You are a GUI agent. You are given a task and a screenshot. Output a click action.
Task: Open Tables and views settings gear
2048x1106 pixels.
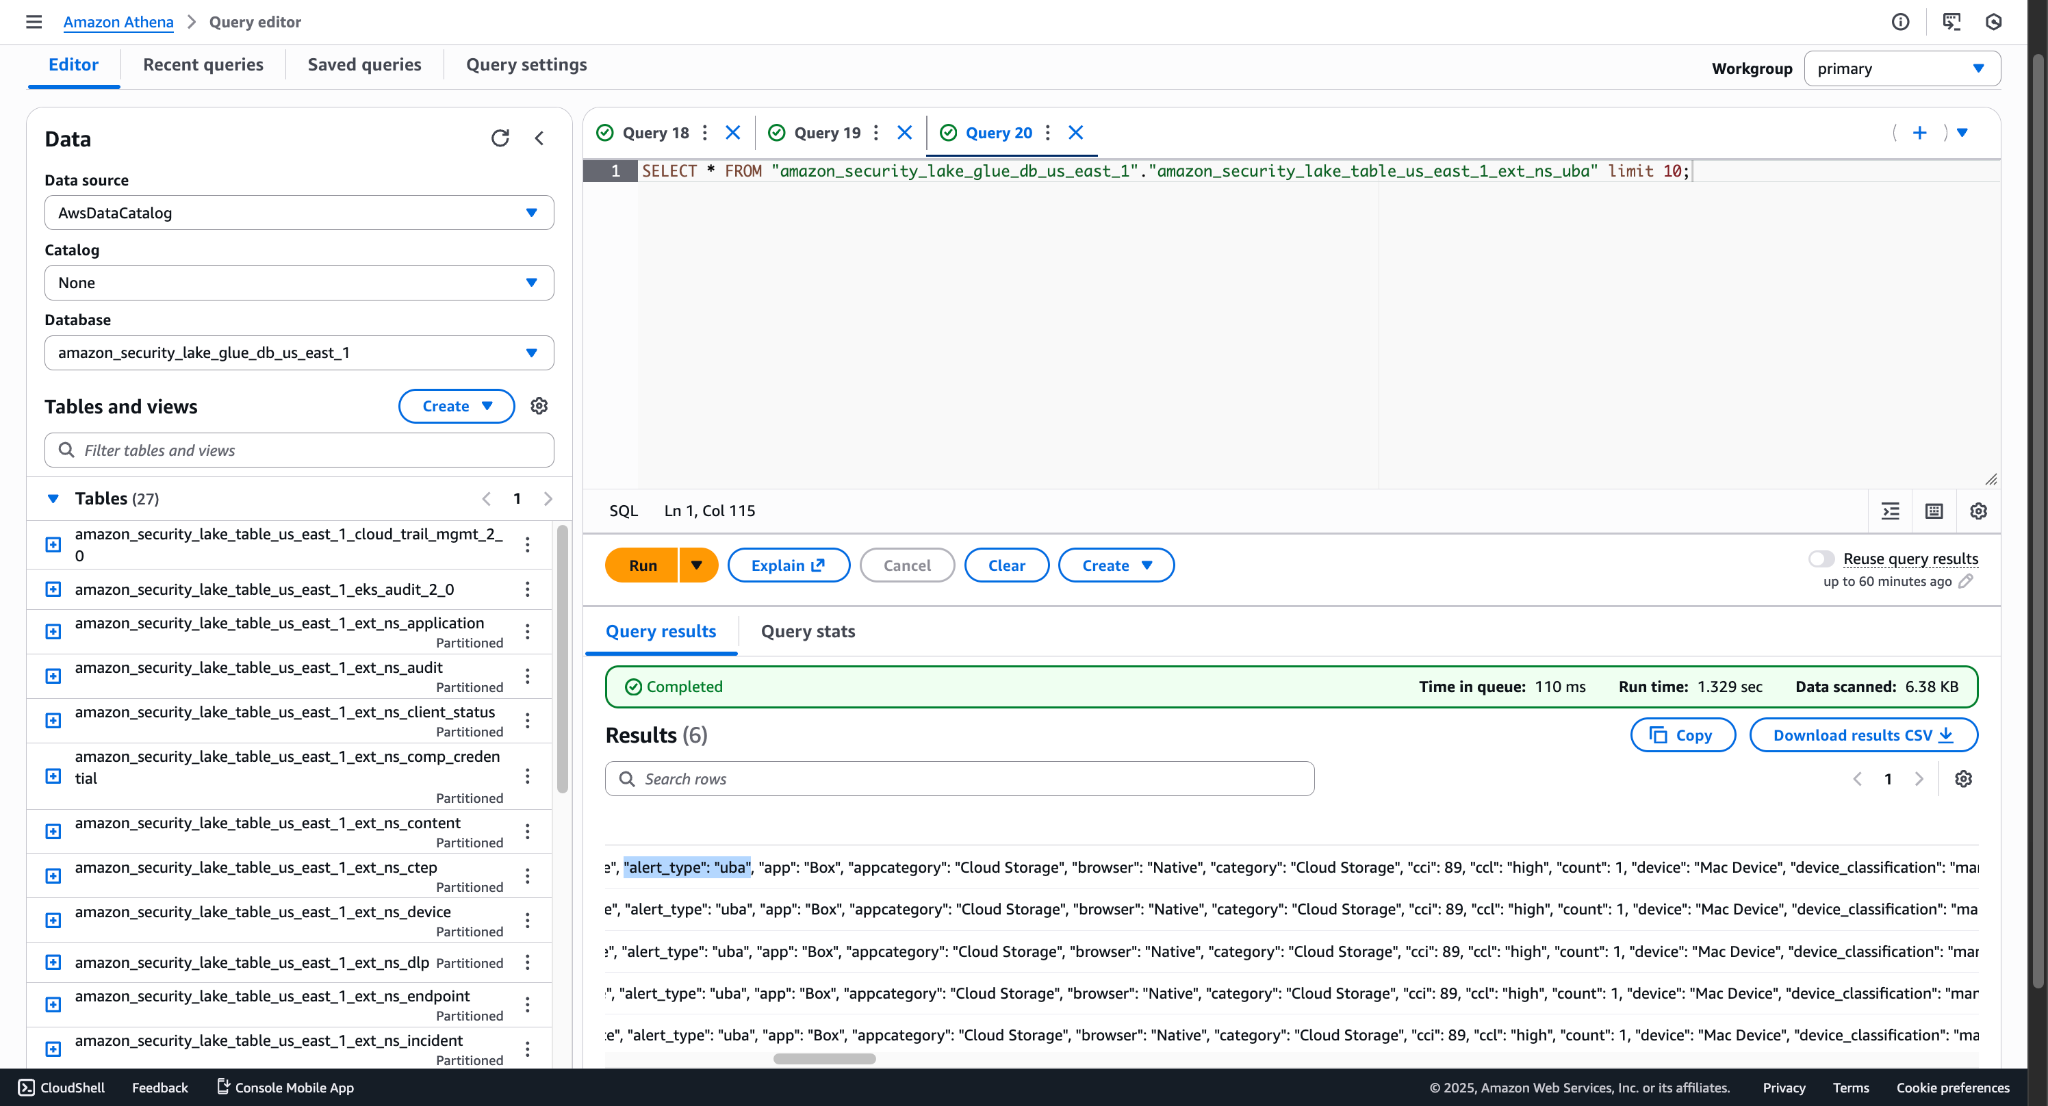coord(539,406)
